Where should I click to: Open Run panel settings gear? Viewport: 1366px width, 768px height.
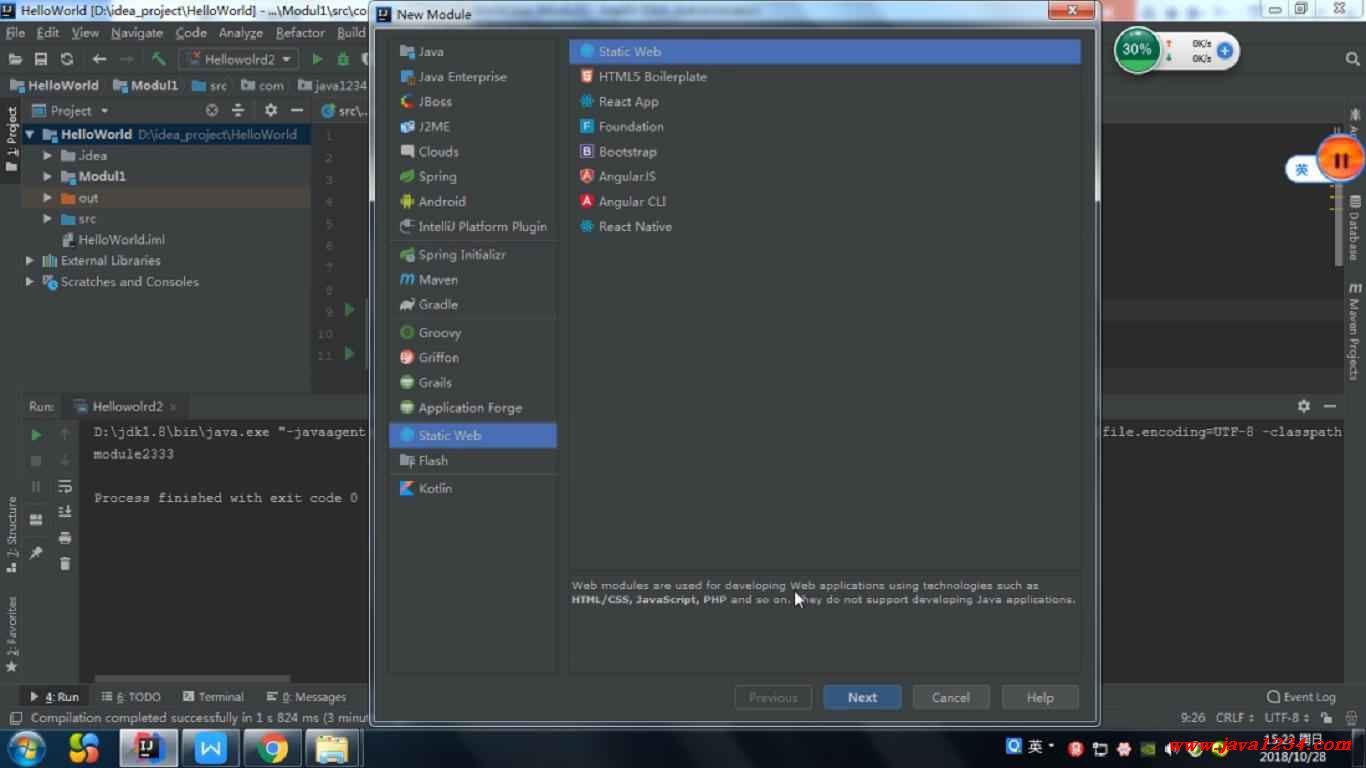pos(1303,406)
